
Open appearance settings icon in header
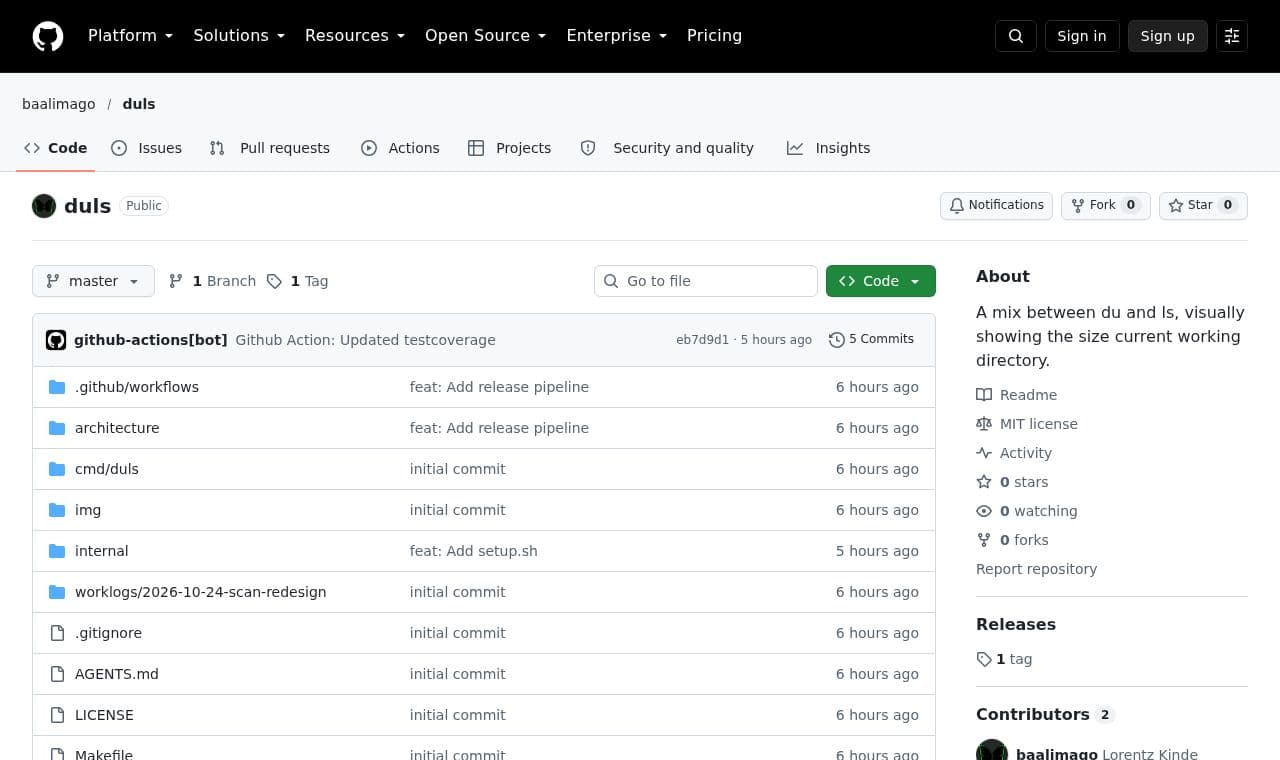tap(1232, 36)
